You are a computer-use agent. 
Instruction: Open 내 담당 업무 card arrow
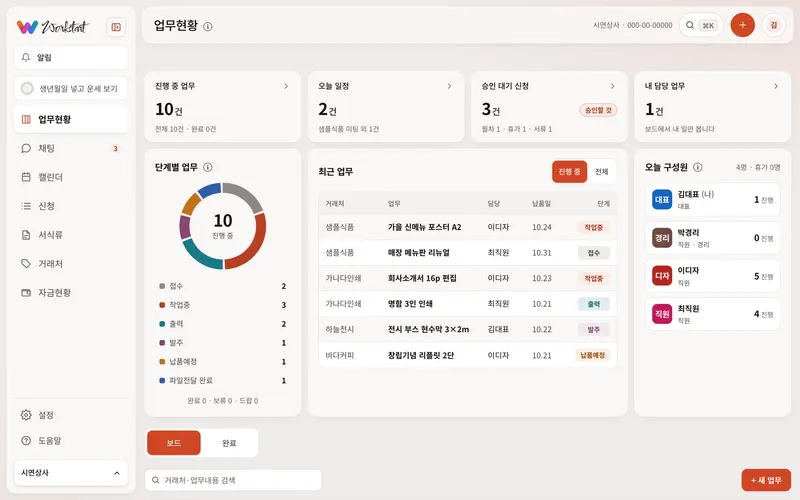(776, 86)
